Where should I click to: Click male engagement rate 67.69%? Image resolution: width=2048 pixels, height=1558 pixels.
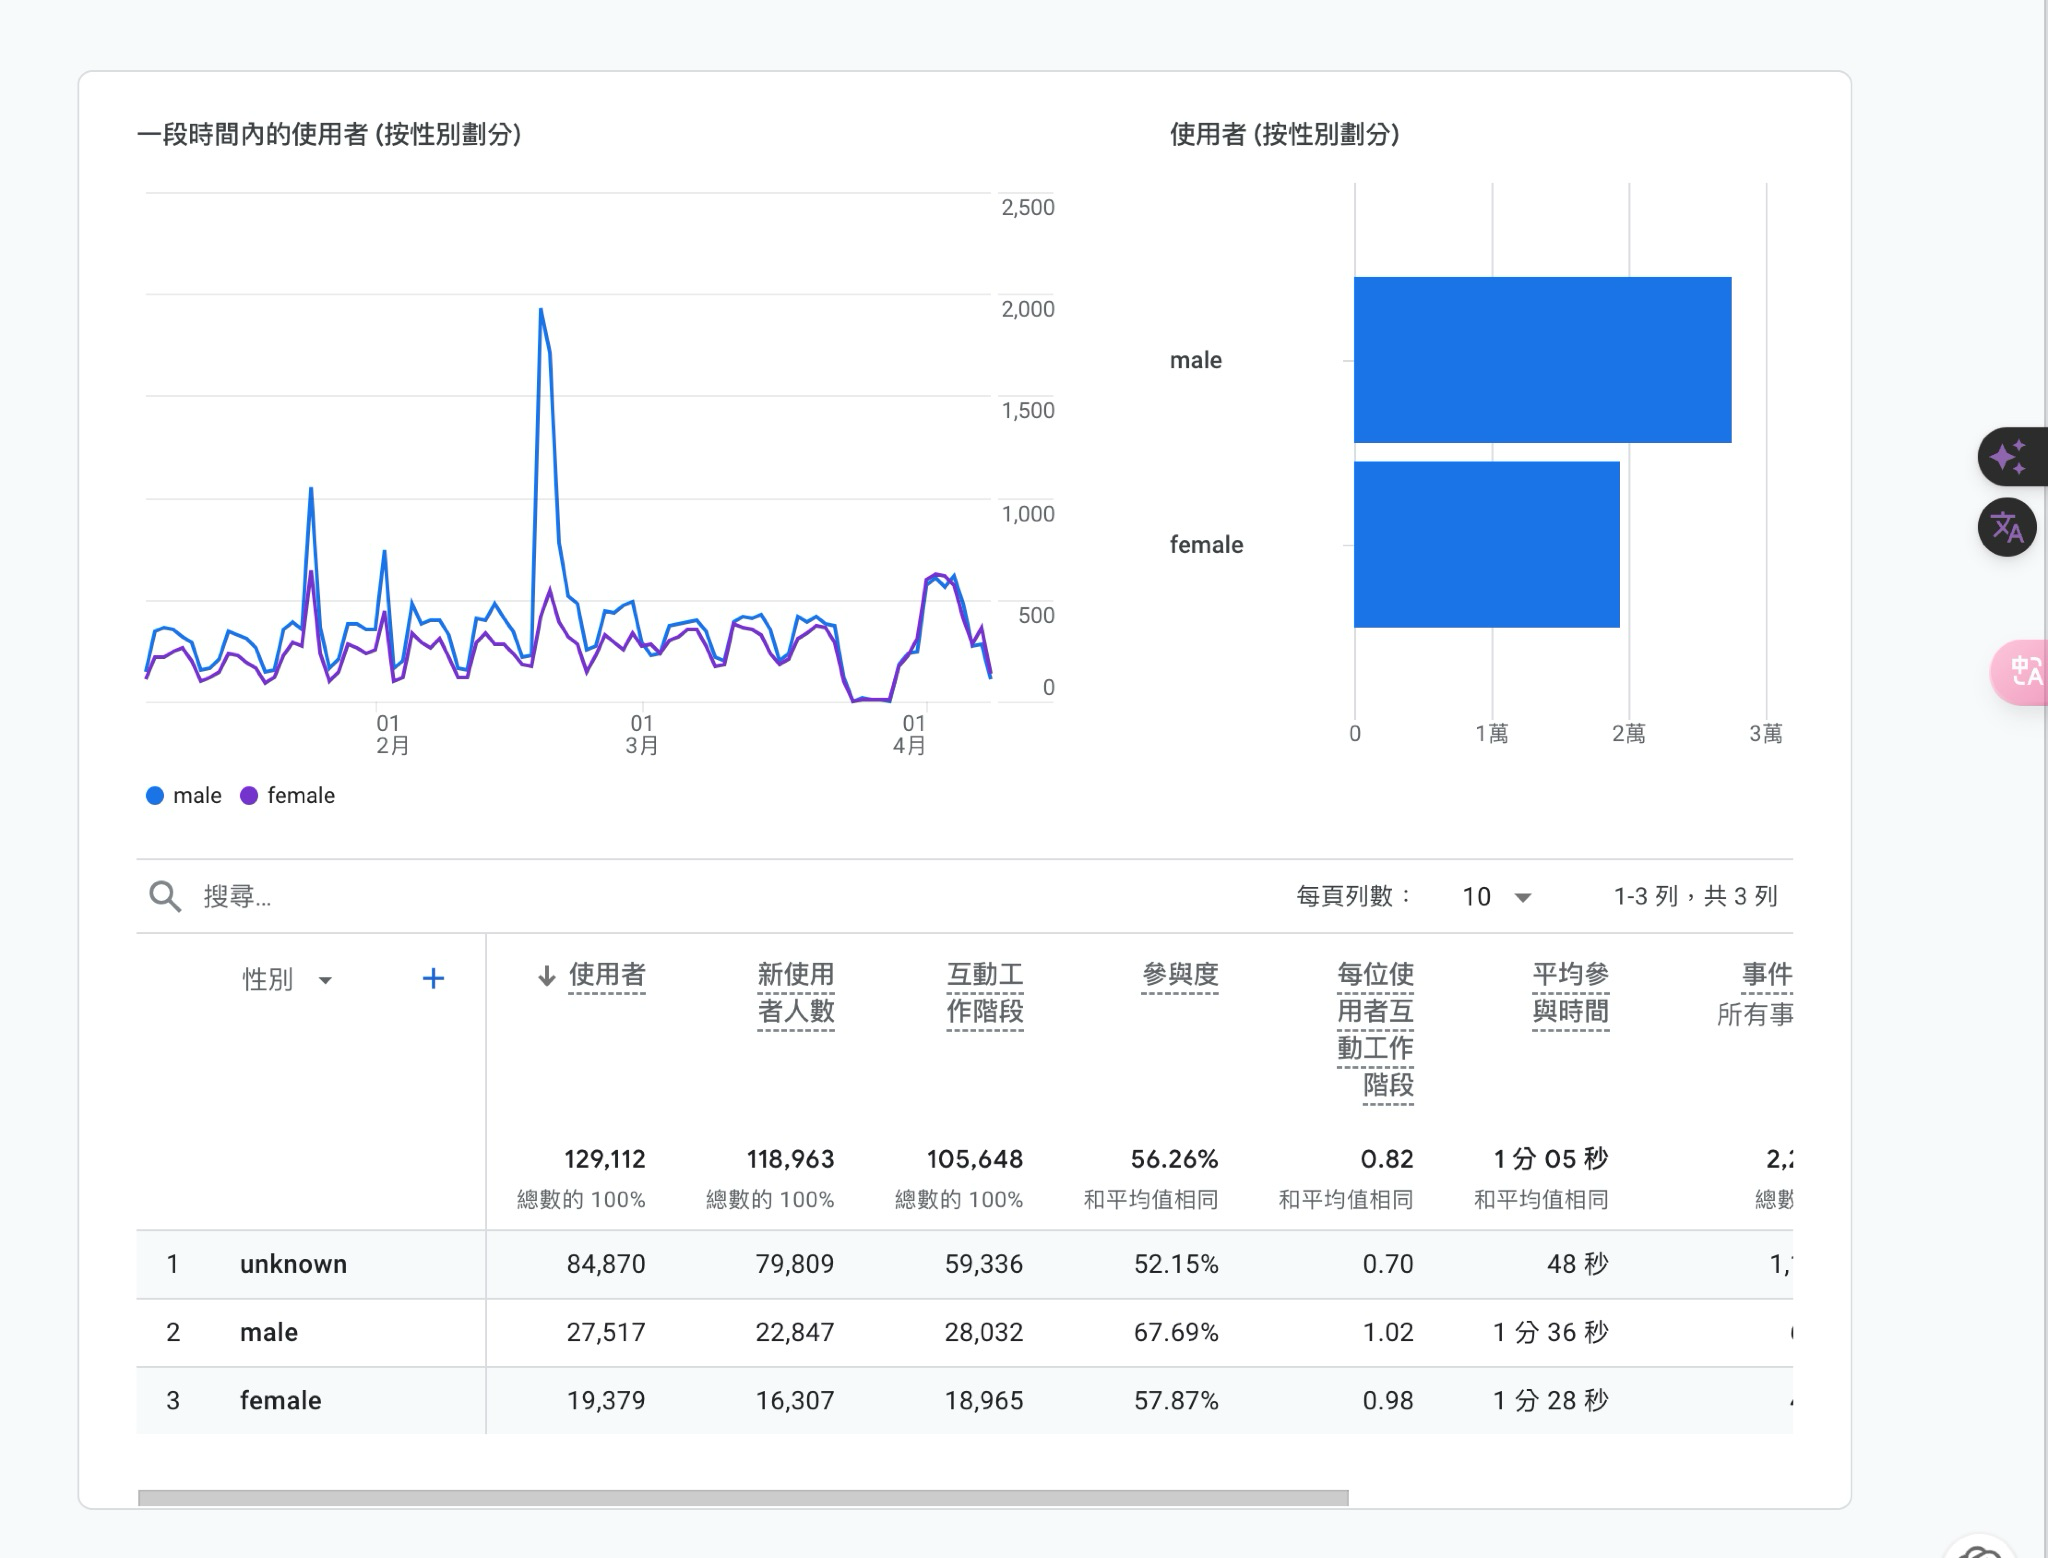pyautogui.click(x=1176, y=1332)
